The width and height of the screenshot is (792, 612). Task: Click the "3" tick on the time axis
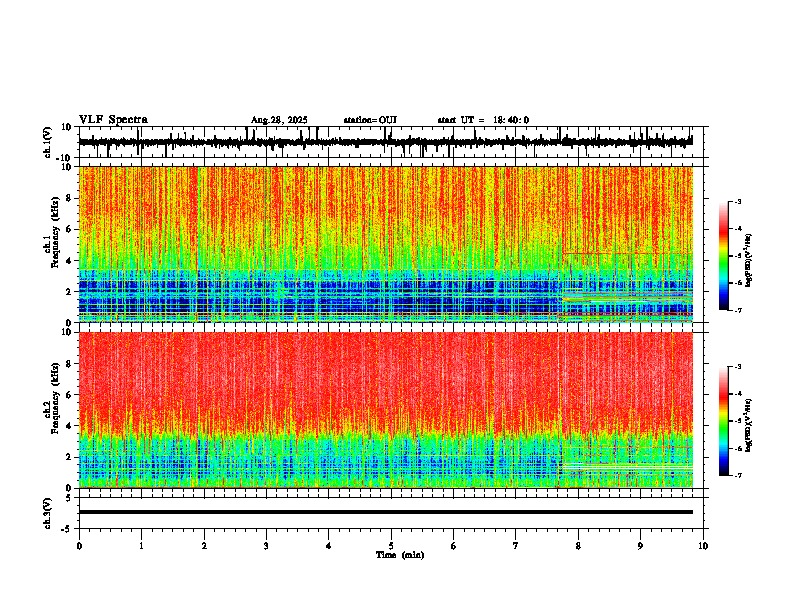(x=266, y=546)
